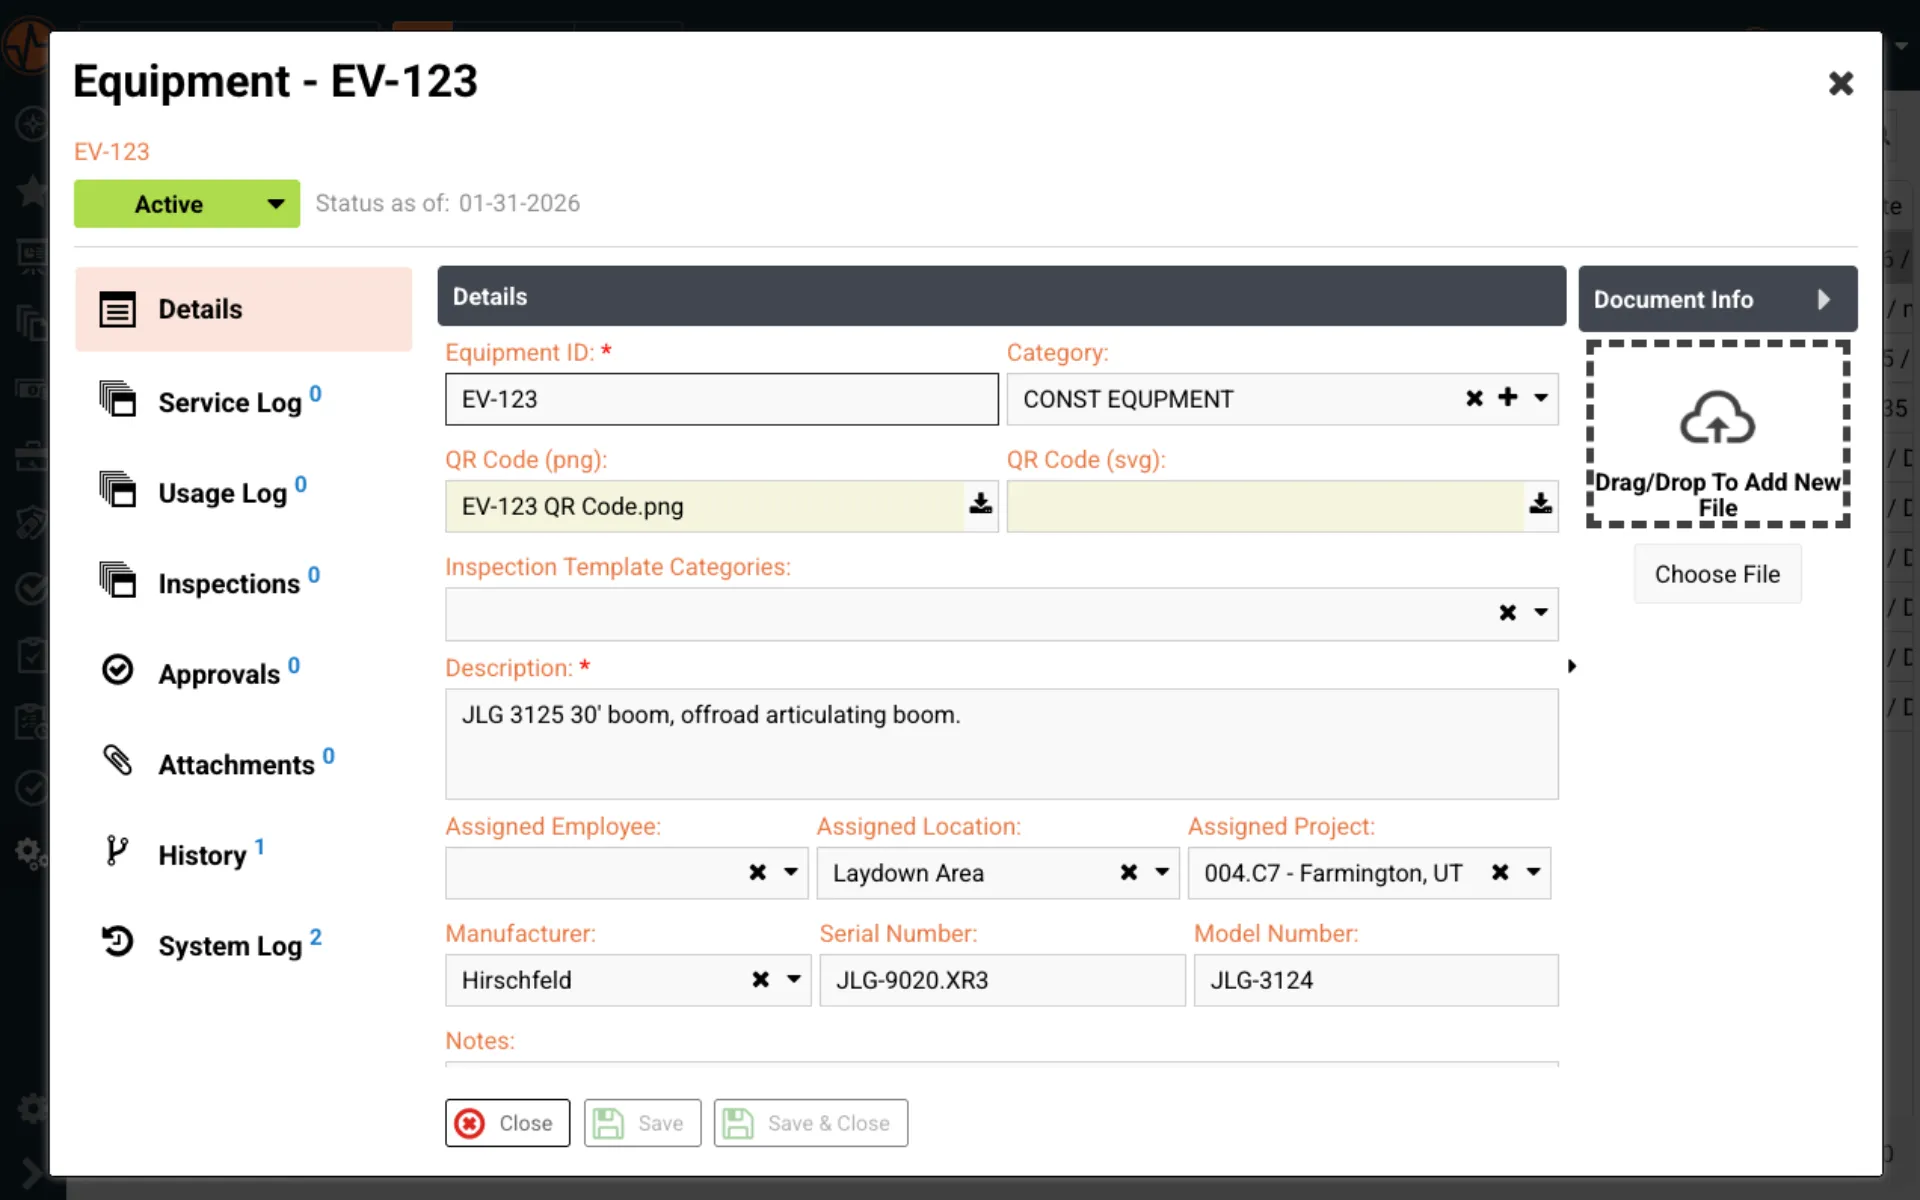The image size is (1920, 1200).
Task: Click the Drag/Drop To Add New File zone
Action: [x=1717, y=434]
